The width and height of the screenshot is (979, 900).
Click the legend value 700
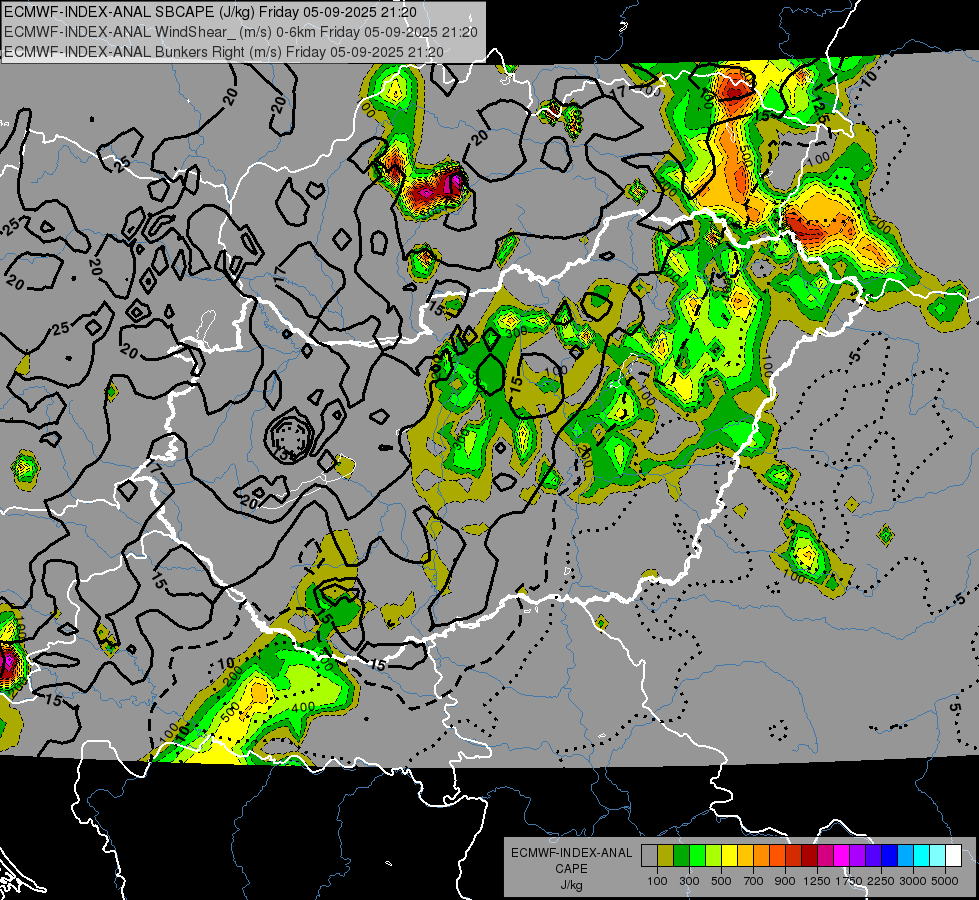(x=754, y=881)
